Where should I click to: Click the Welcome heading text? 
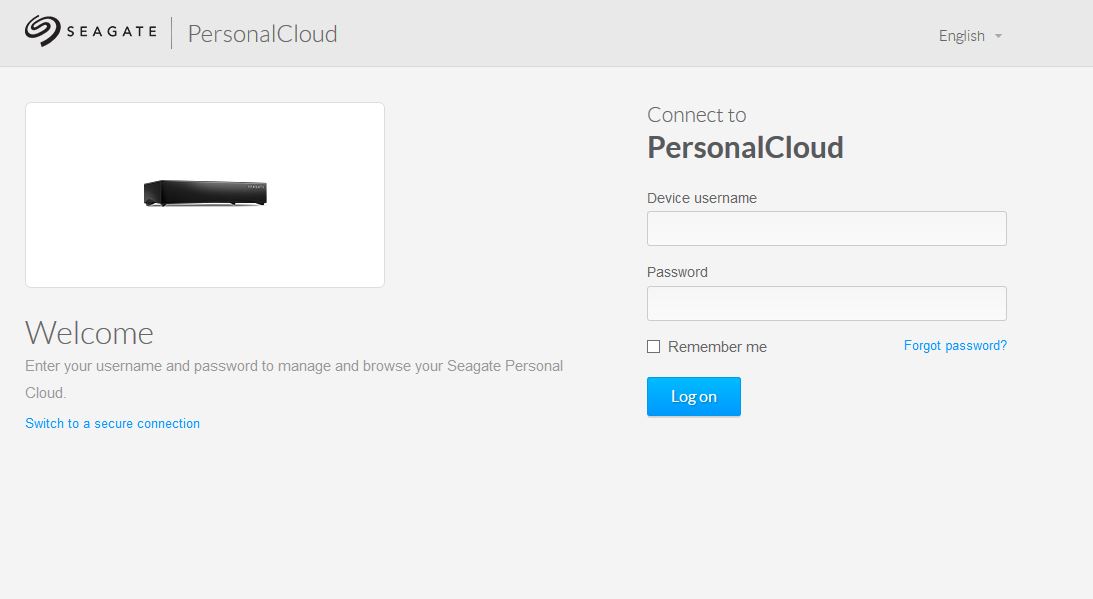(x=89, y=333)
